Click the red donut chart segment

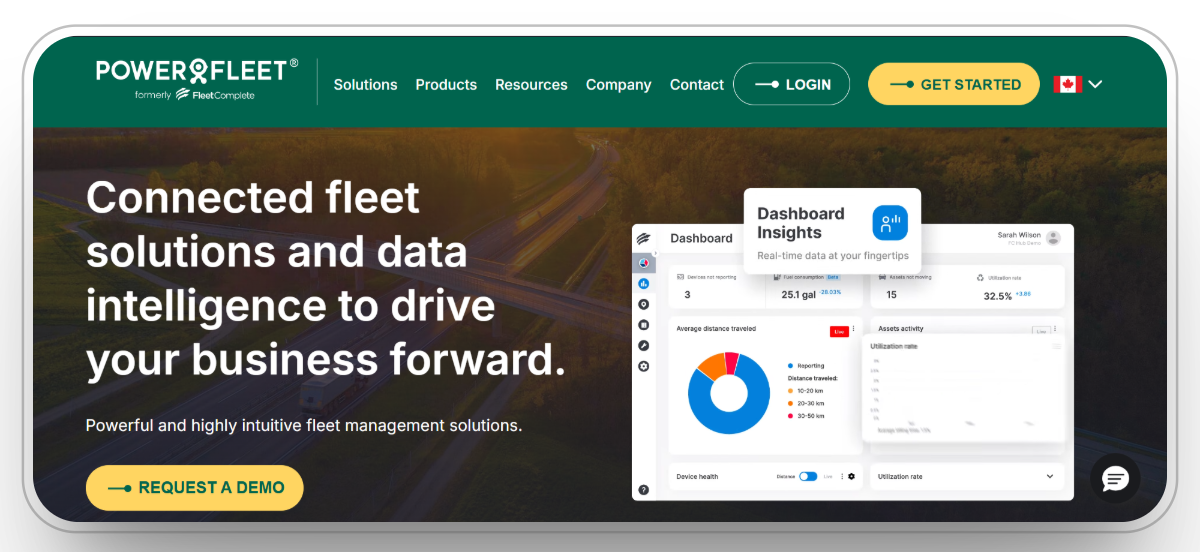(x=731, y=361)
